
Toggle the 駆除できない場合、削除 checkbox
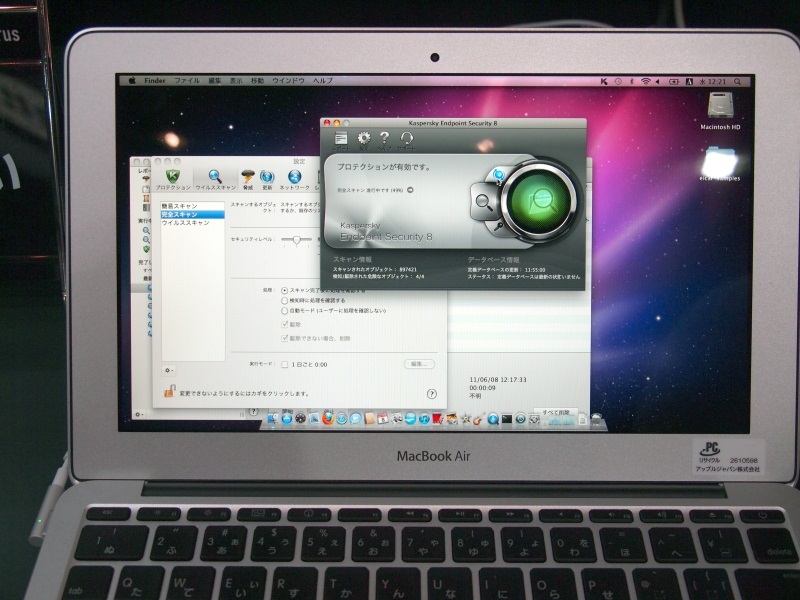[285, 338]
